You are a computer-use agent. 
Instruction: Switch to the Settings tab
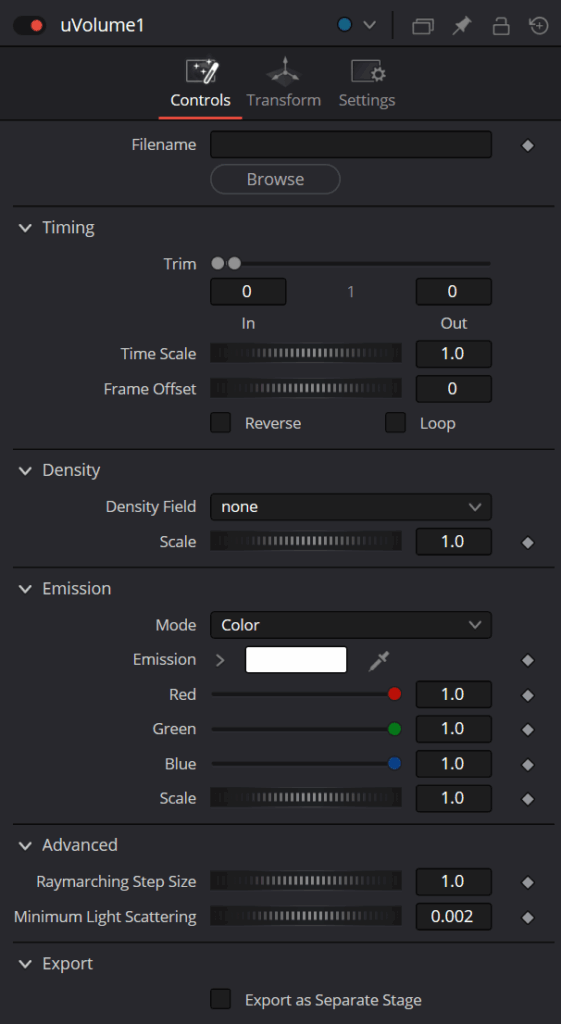(366, 84)
